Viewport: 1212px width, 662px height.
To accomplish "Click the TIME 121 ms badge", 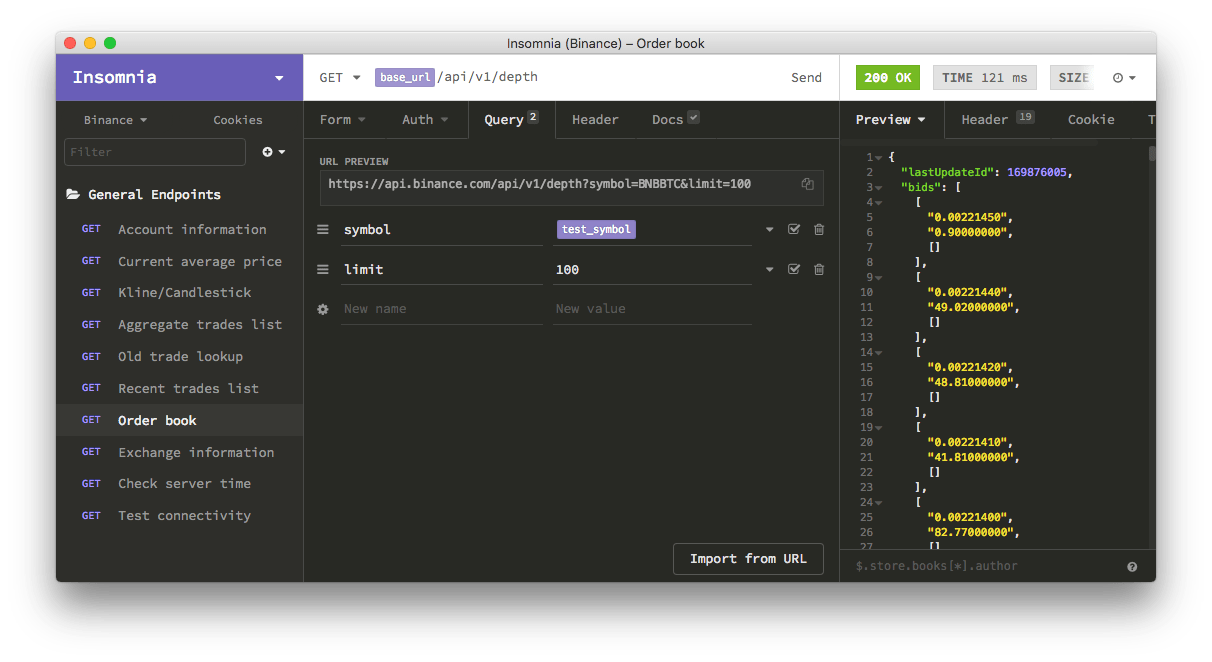I will [x=985, y=78].
